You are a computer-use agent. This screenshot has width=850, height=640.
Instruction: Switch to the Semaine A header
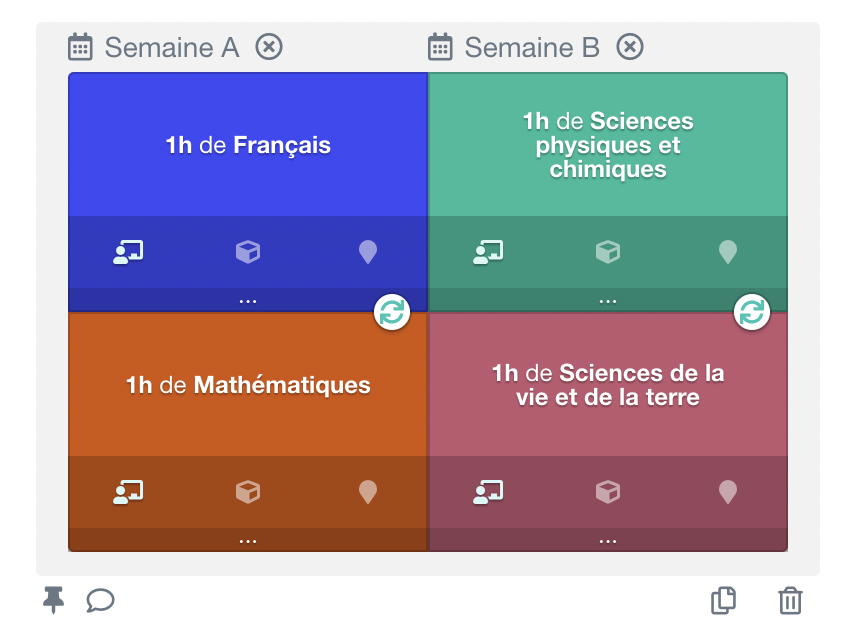pos(173,47)
